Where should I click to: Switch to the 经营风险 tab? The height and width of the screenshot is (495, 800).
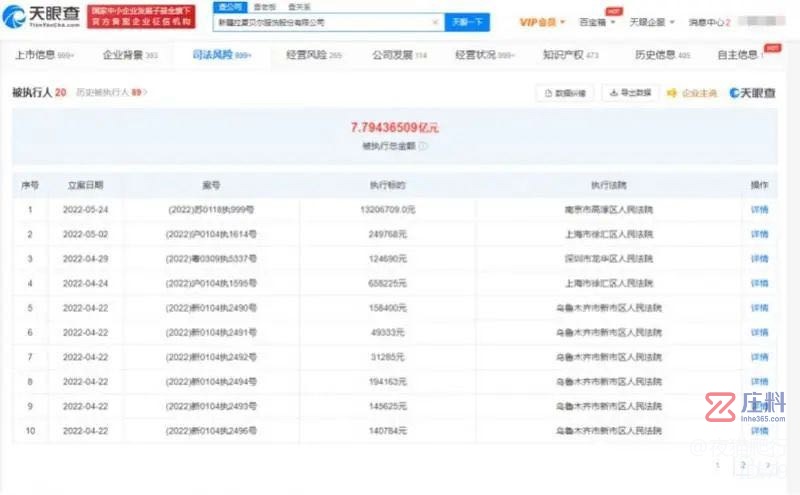pyautogui.click(x=314, y=55)
